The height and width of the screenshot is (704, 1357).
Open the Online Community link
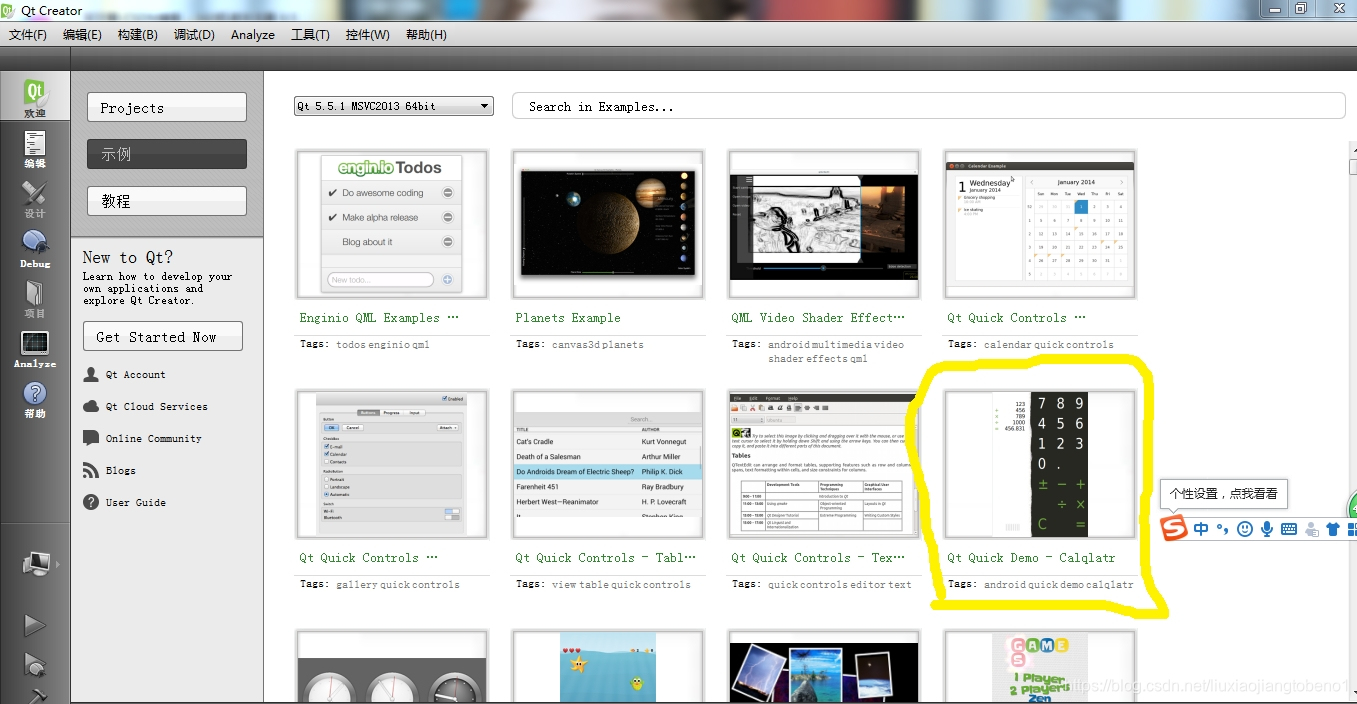coord(154,439)
